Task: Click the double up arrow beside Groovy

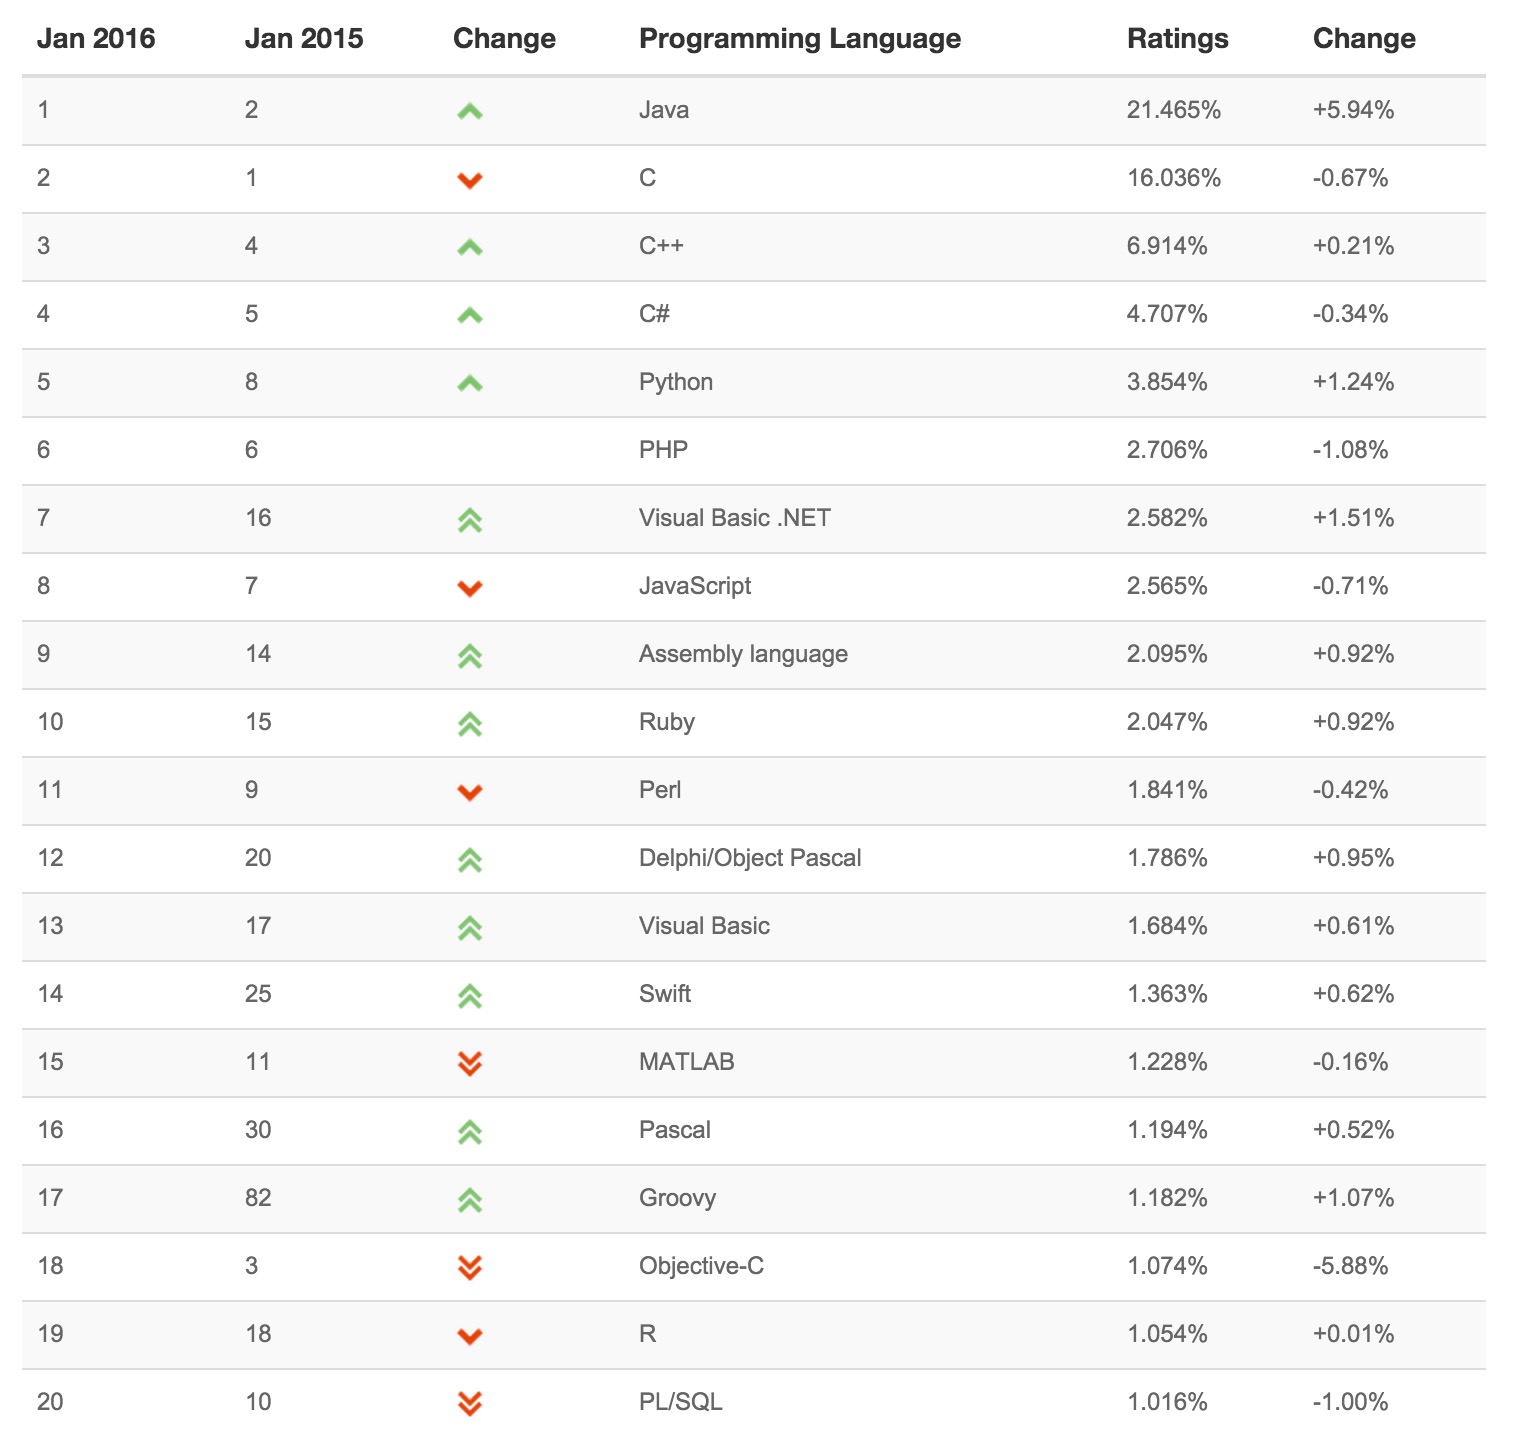Action: point(469,1200)
